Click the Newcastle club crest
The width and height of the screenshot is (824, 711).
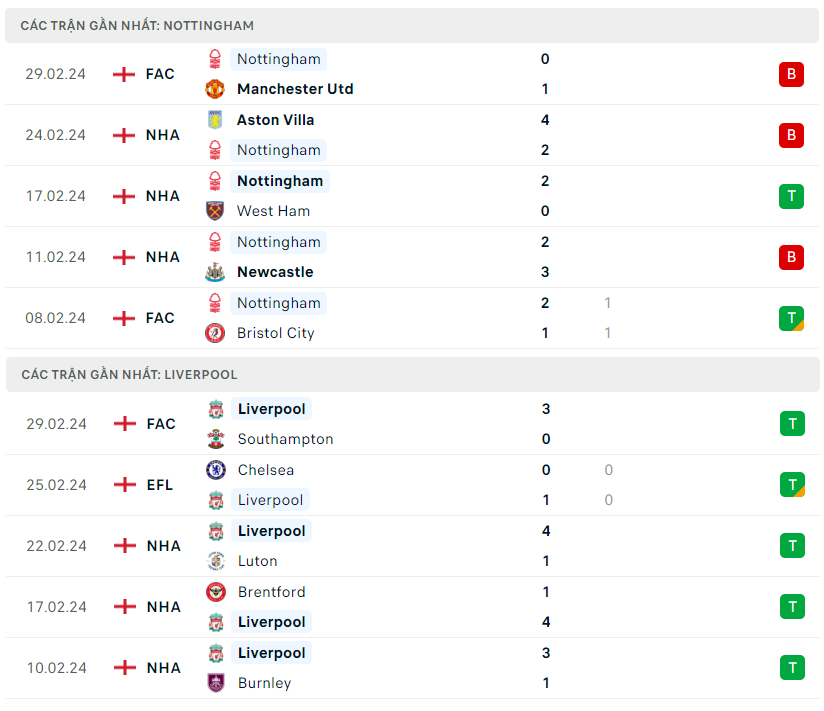coord(215,272)
